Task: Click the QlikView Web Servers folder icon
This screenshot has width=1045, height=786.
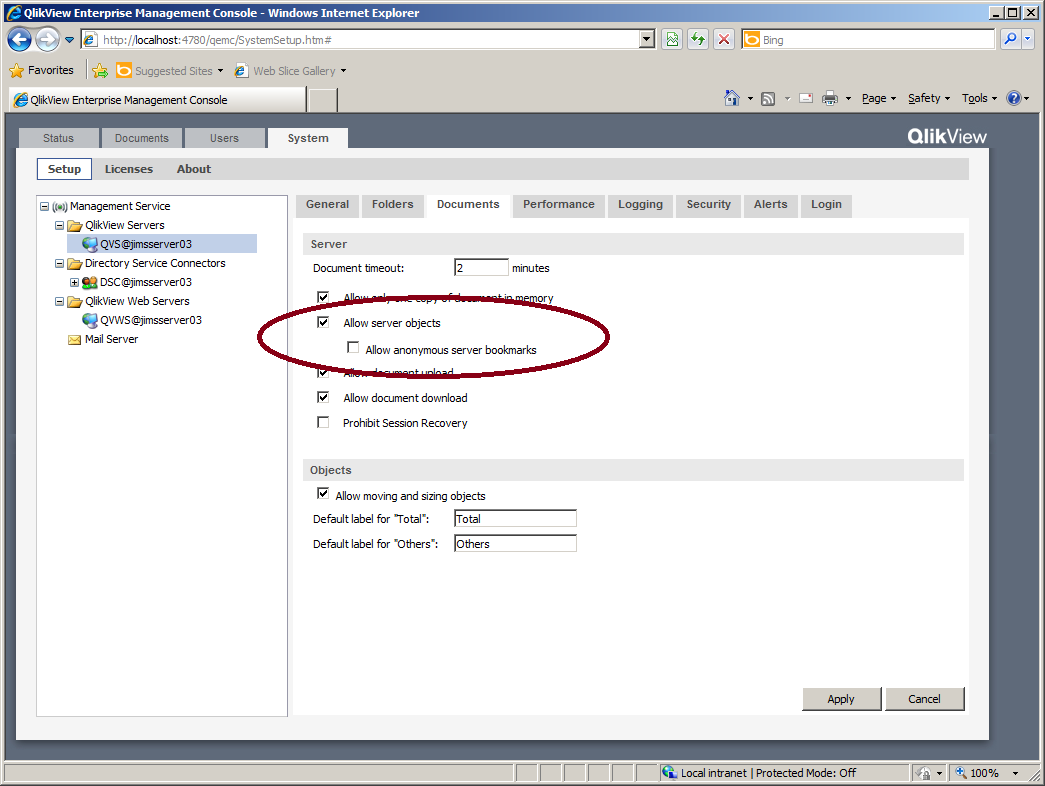Action: [x=75, y=301]
